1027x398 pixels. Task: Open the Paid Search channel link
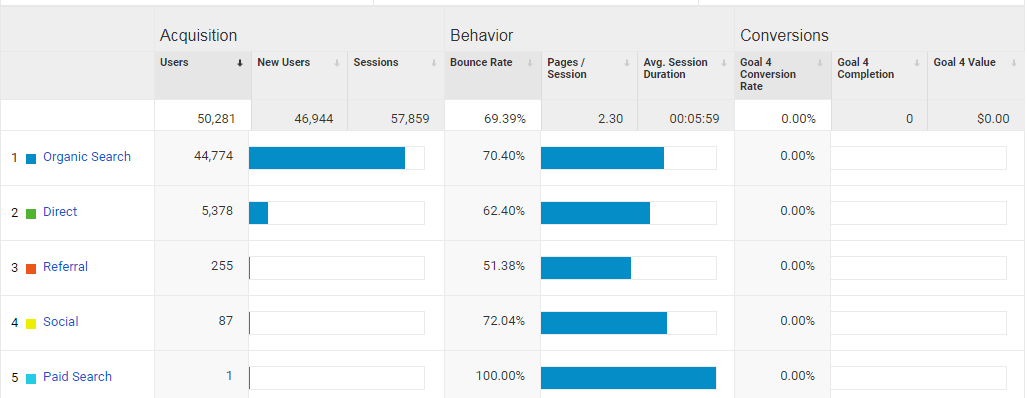click(77, 376)
